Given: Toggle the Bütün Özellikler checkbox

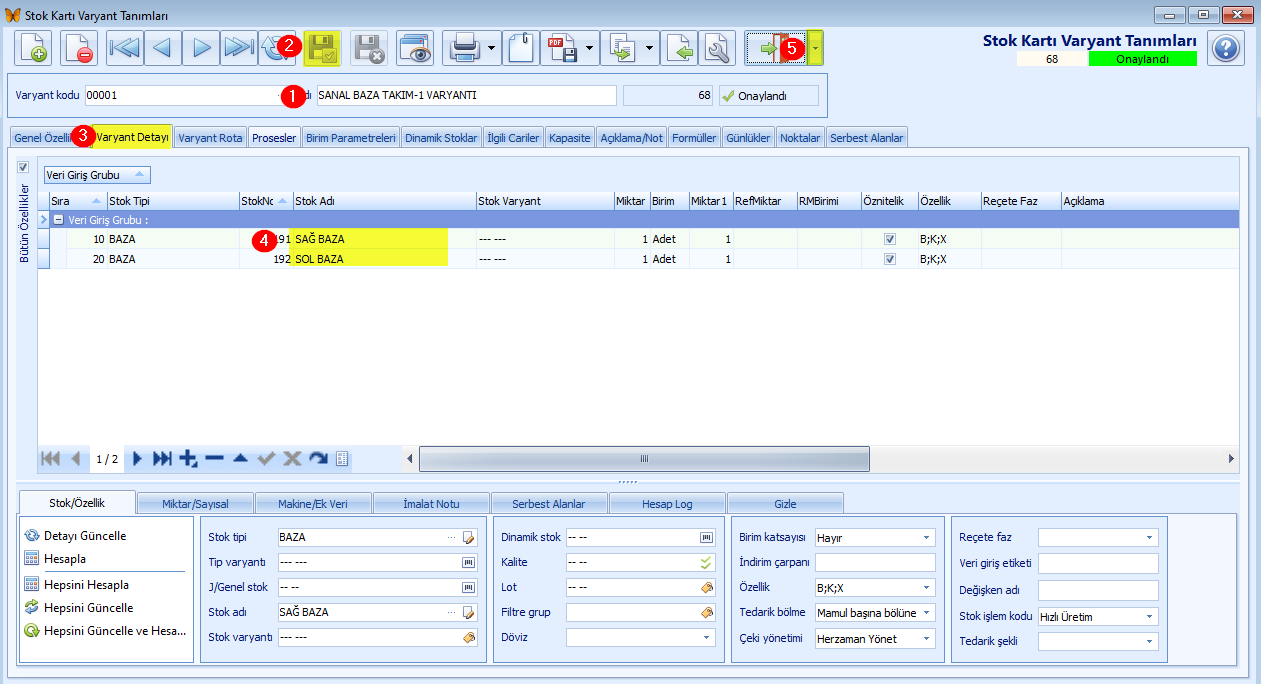Looking at the screenshot, I should tap(23, 167).
